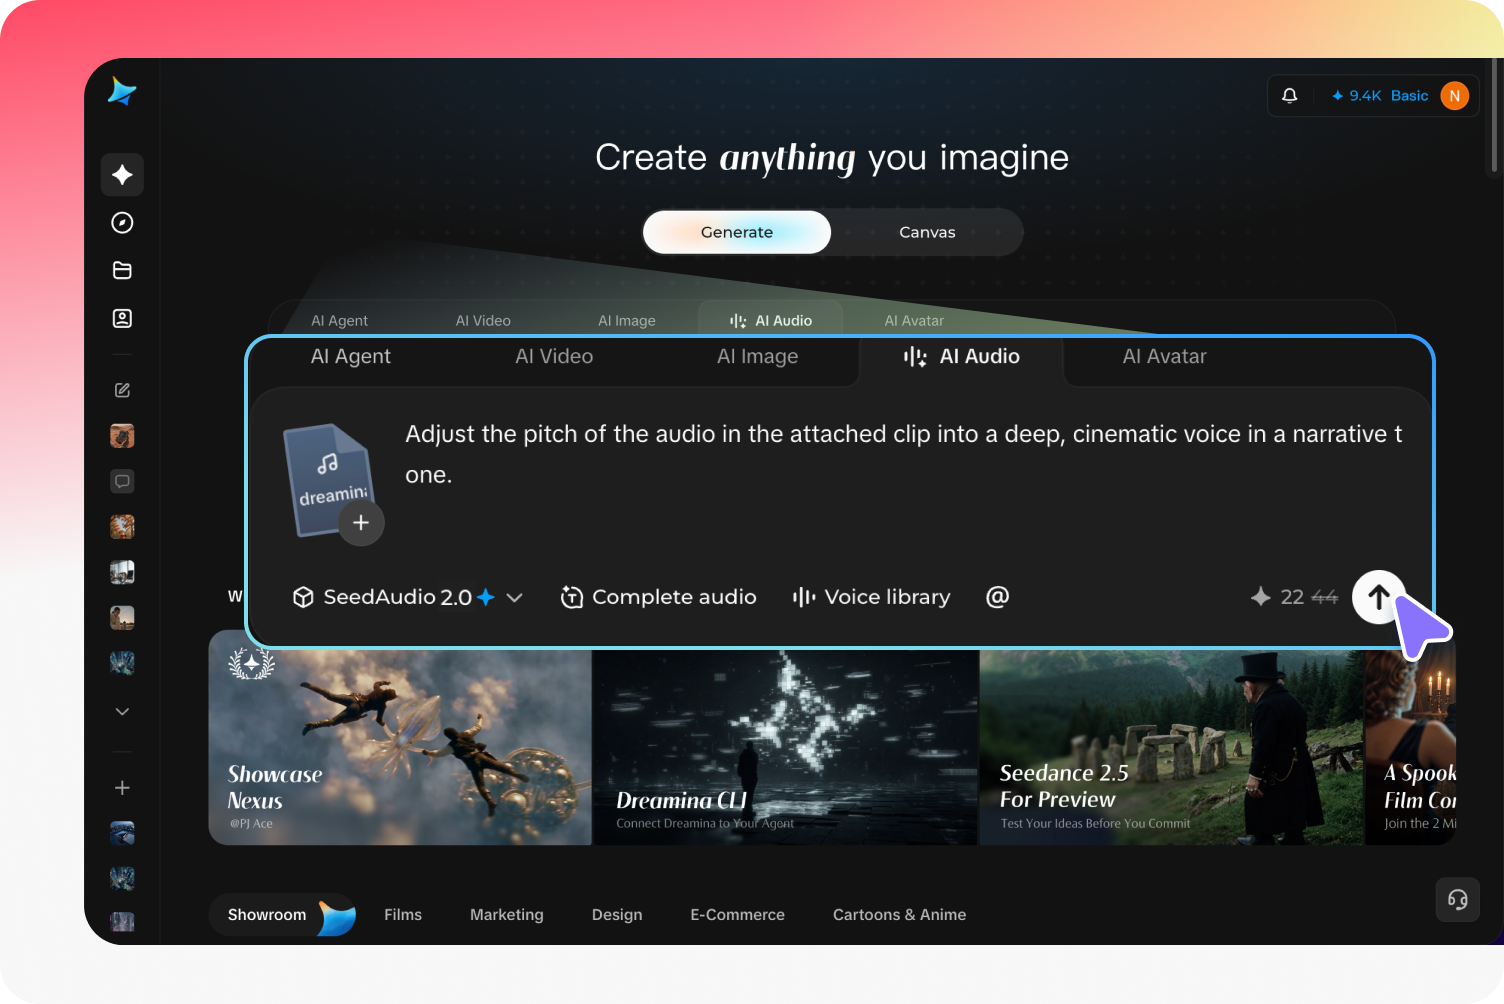Image resolution: width=1504 pixels, height=1004 pixels.
Task: Open the Films category
Action: pyautogui.click(x=403, y=915)
